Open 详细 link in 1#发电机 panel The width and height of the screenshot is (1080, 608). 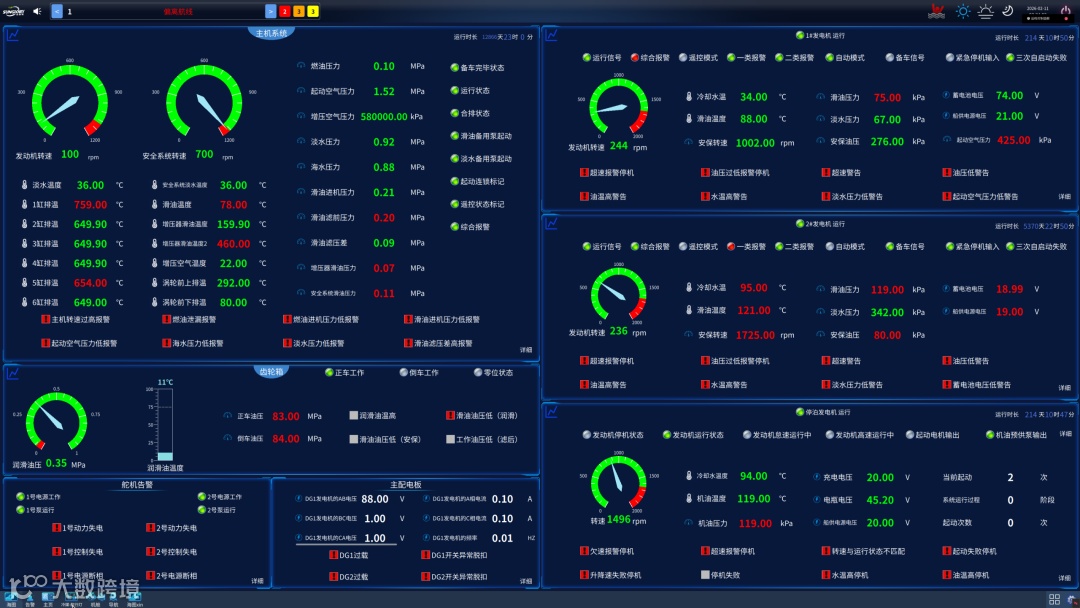click(x=1064, y=196)
